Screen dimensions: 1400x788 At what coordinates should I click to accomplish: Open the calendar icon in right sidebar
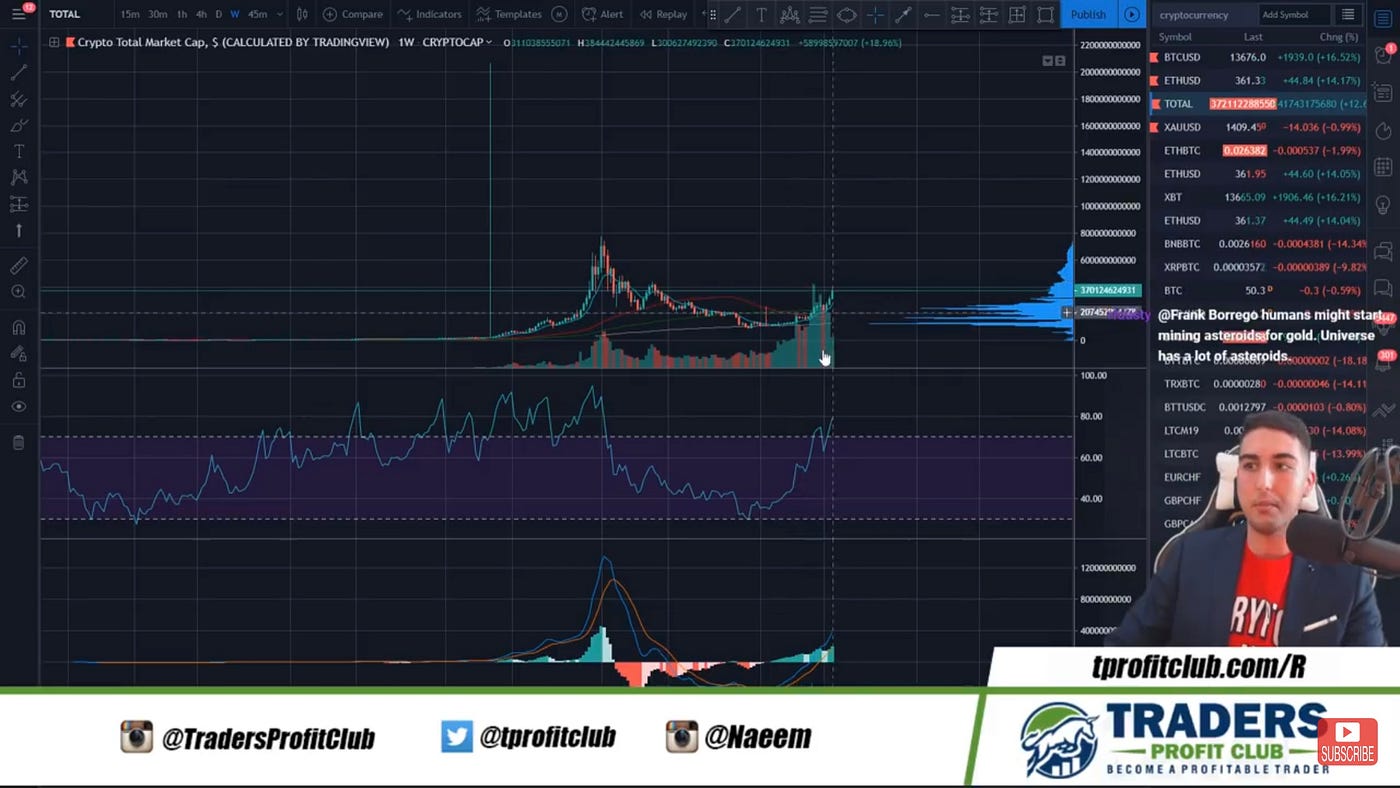point(1383,167)
